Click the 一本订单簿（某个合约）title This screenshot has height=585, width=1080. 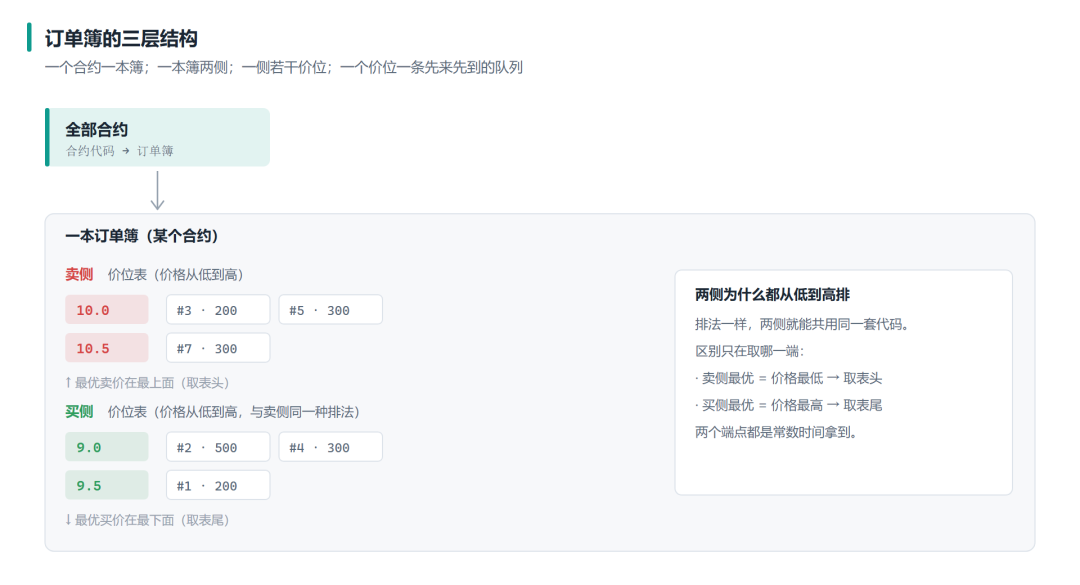click(142, 236)
